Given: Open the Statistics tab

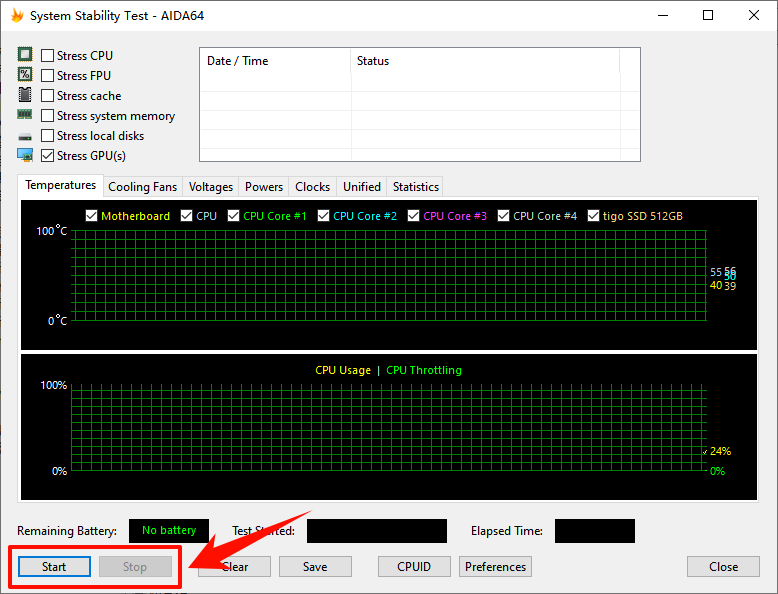Looking at the screenshot, I should point(415,187).
